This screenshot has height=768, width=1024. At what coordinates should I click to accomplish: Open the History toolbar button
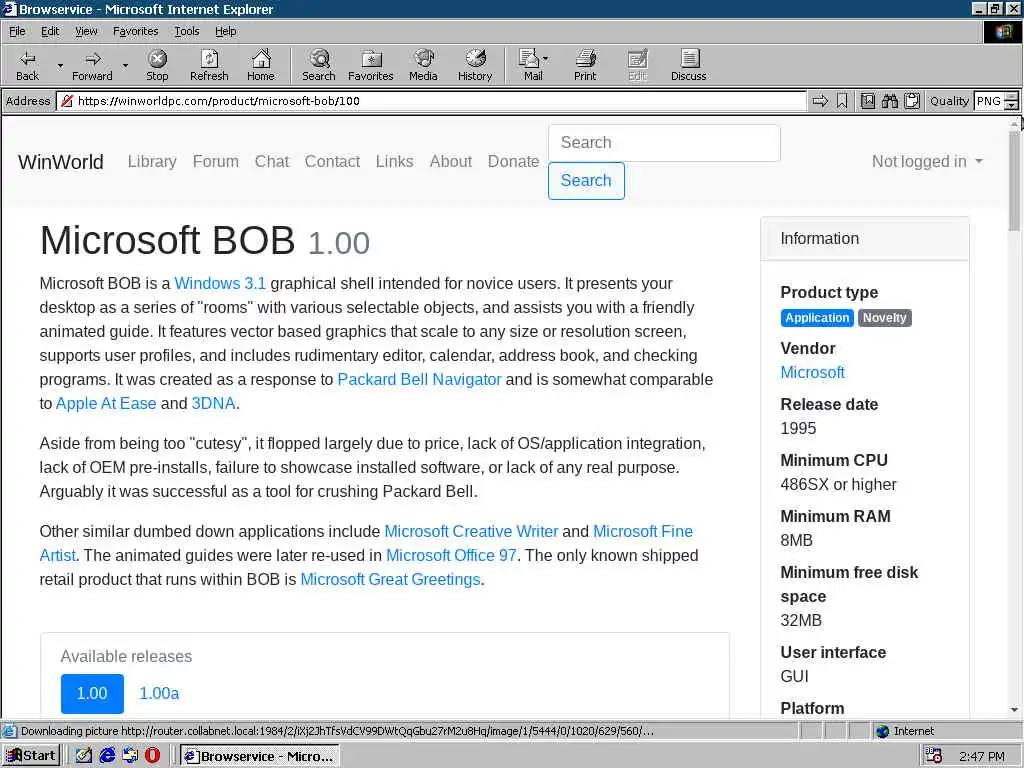[x=475, y=65]
